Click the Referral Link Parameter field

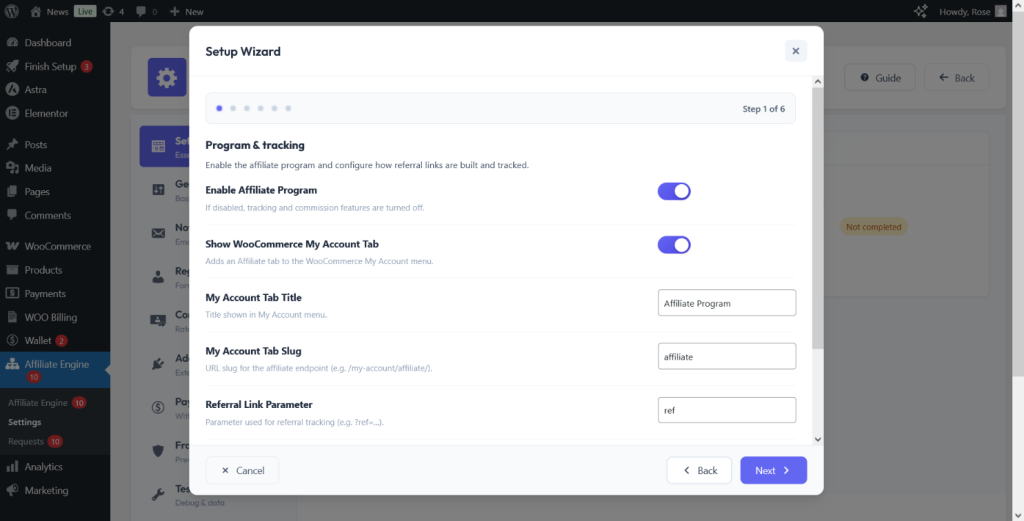(727, 410)
